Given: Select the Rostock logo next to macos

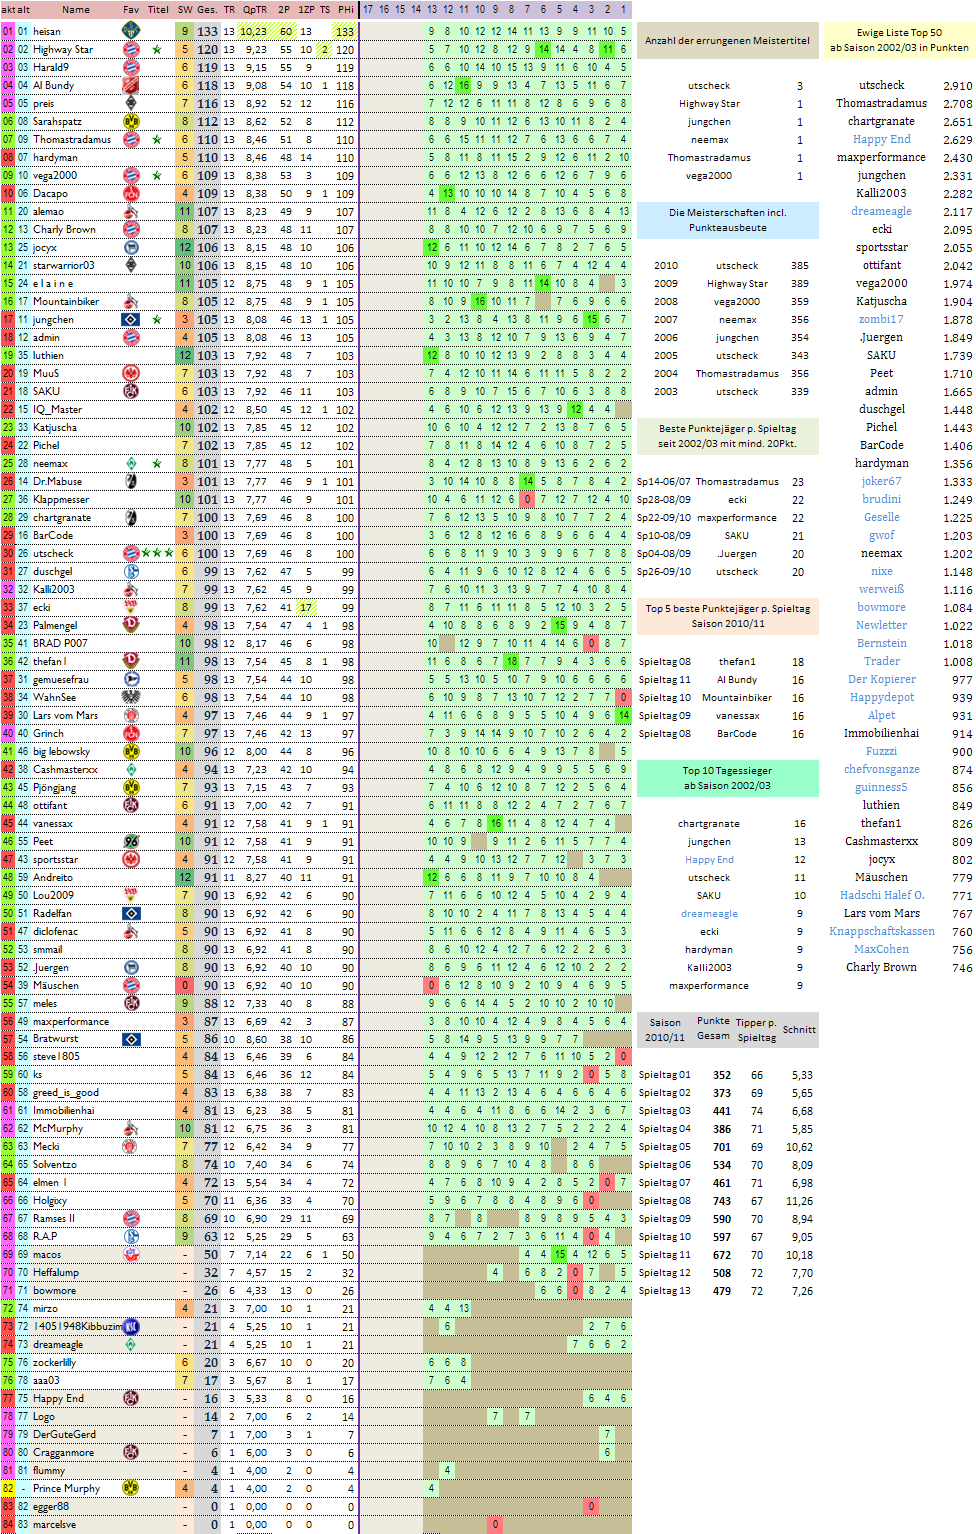Looking at the screenshot, I should [130, 1254].
